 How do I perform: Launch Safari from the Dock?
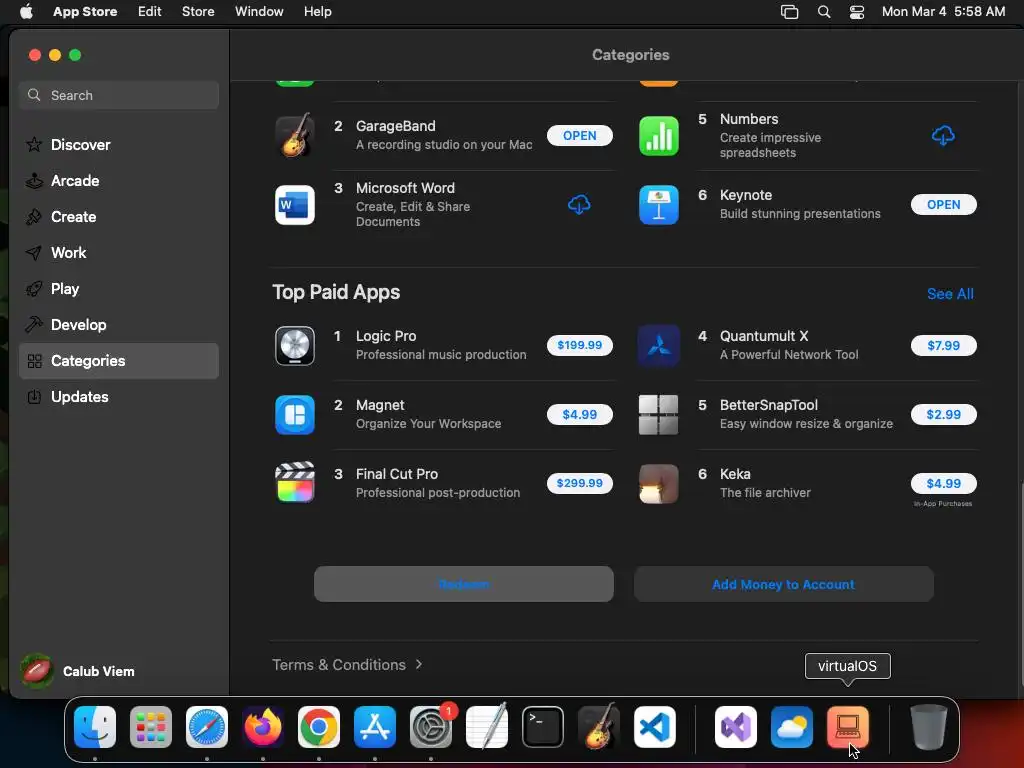click(x=207, y=727)
